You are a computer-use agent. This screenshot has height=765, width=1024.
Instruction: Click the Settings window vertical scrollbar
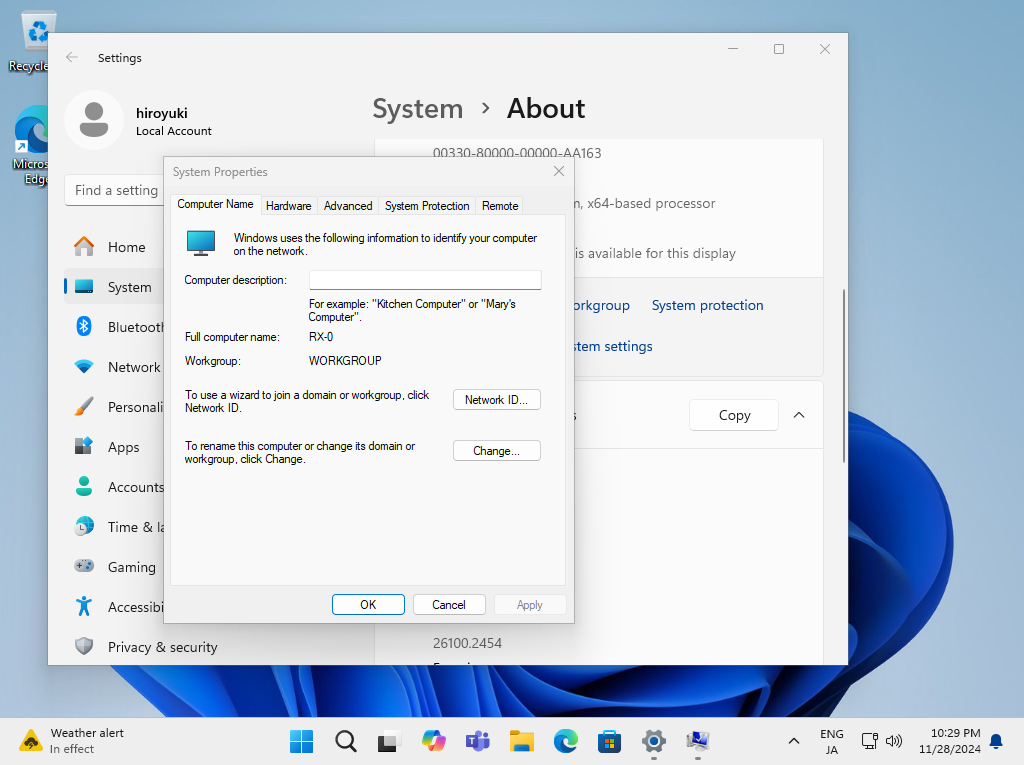843,376
